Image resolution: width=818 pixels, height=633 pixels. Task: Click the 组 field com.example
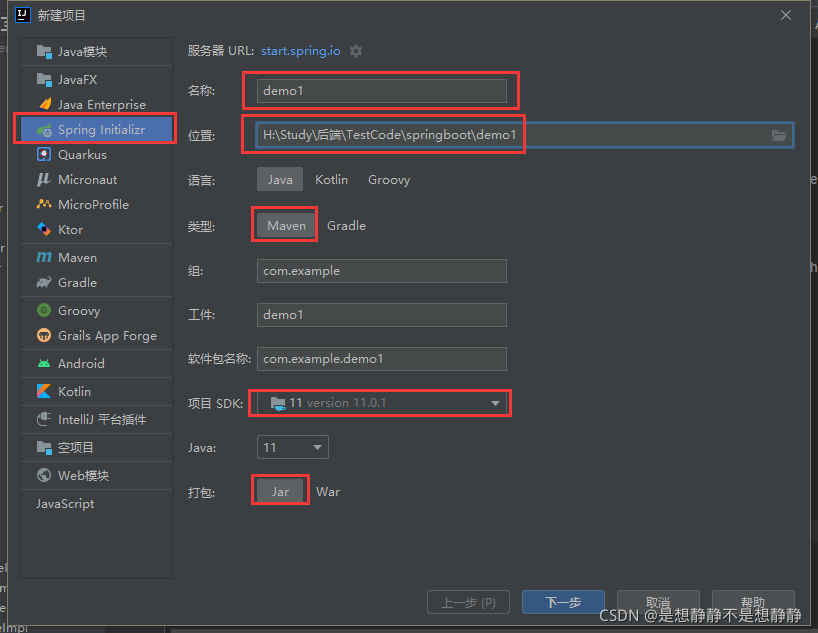pyautogui.click(x=382, y=271)
